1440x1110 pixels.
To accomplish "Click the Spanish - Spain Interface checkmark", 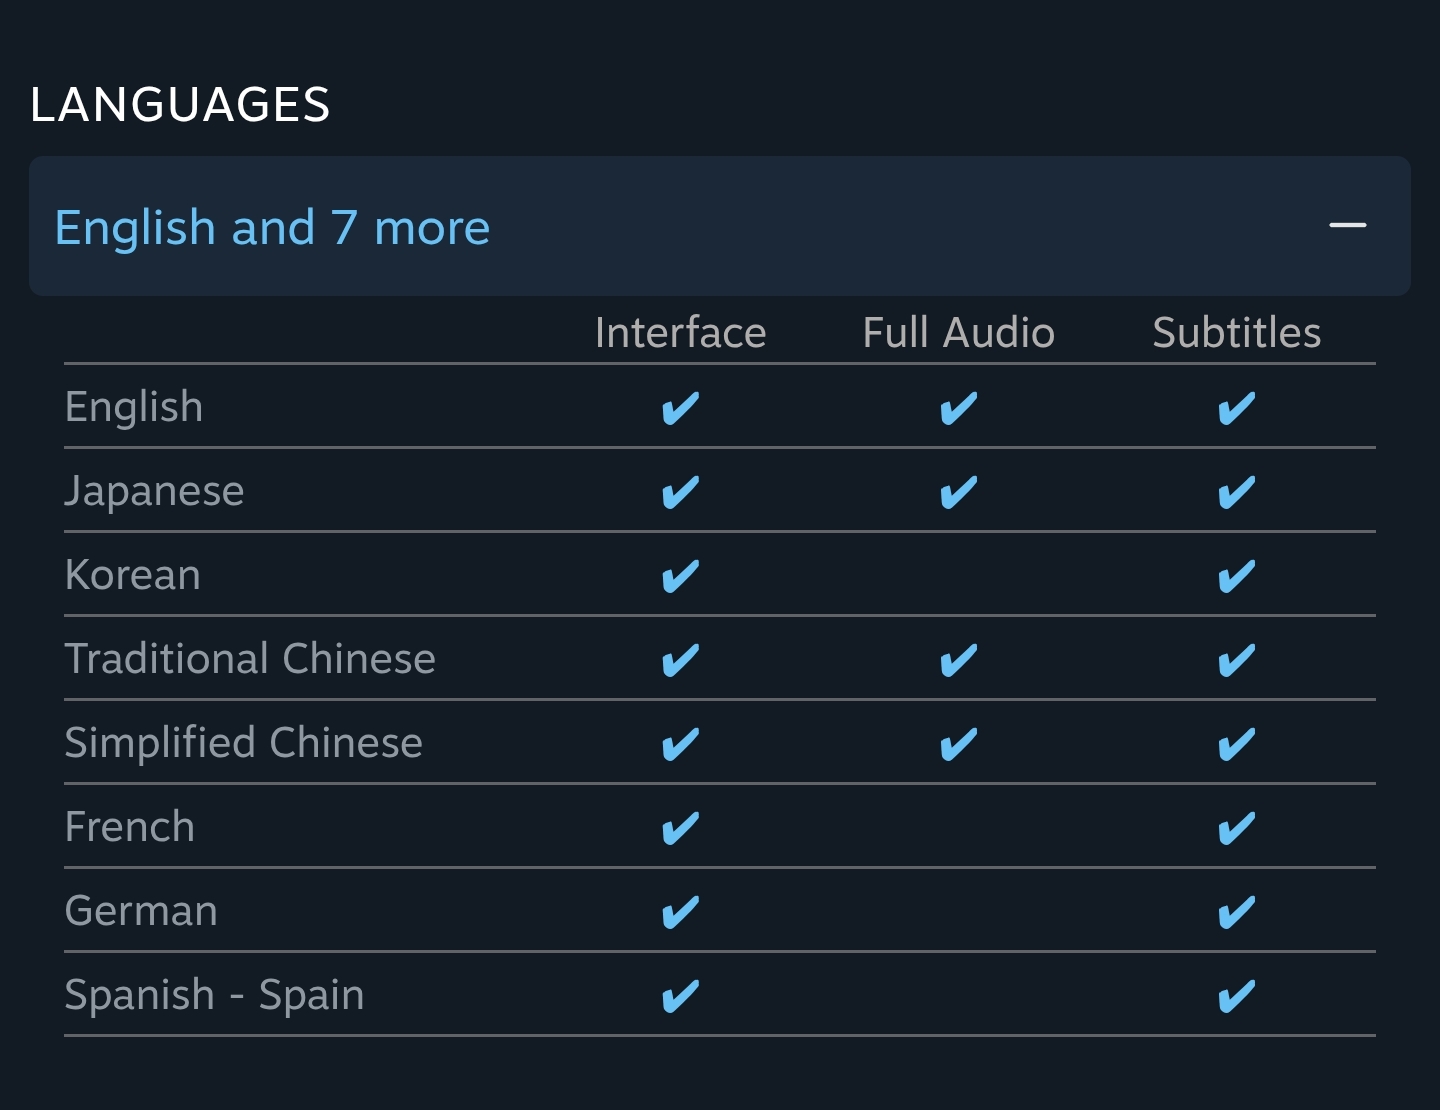I will pyautogui.click(x=680, y=996).
